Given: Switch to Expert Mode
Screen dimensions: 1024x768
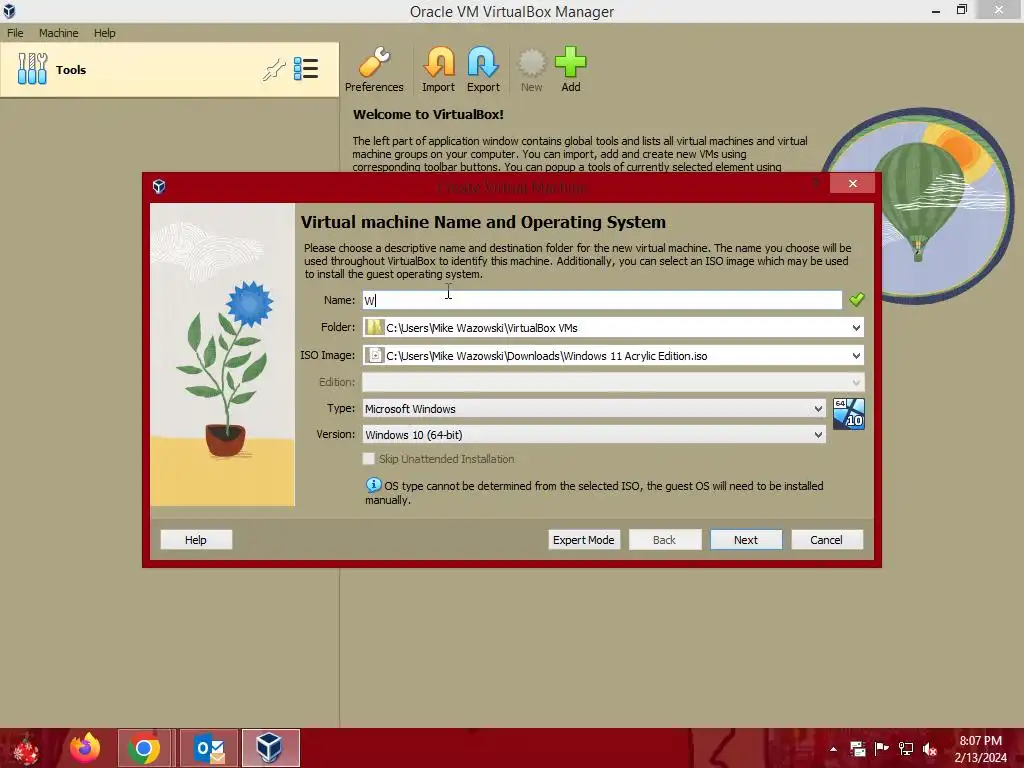Looking at the screenshot, I should [x=584, y=539].
